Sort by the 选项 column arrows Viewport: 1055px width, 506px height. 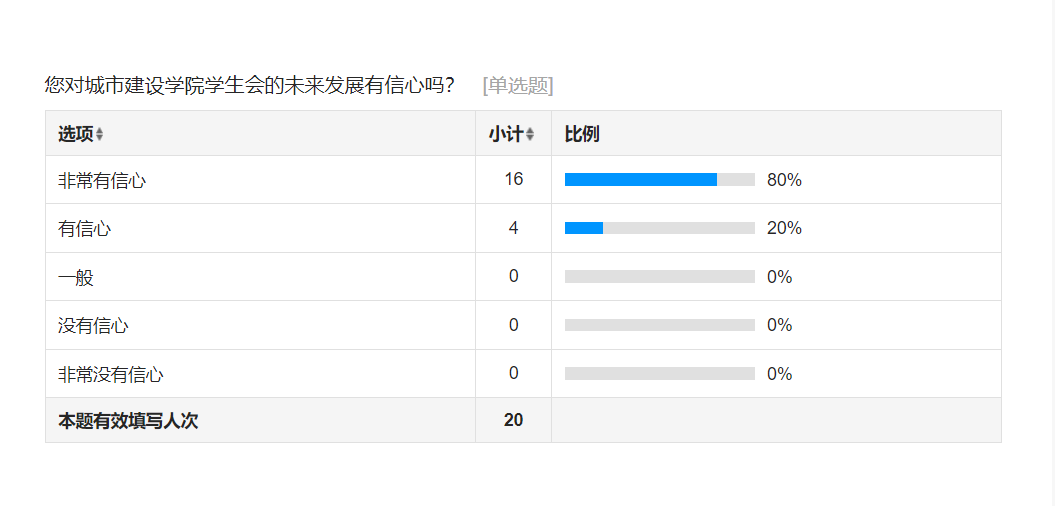(100, 135)
